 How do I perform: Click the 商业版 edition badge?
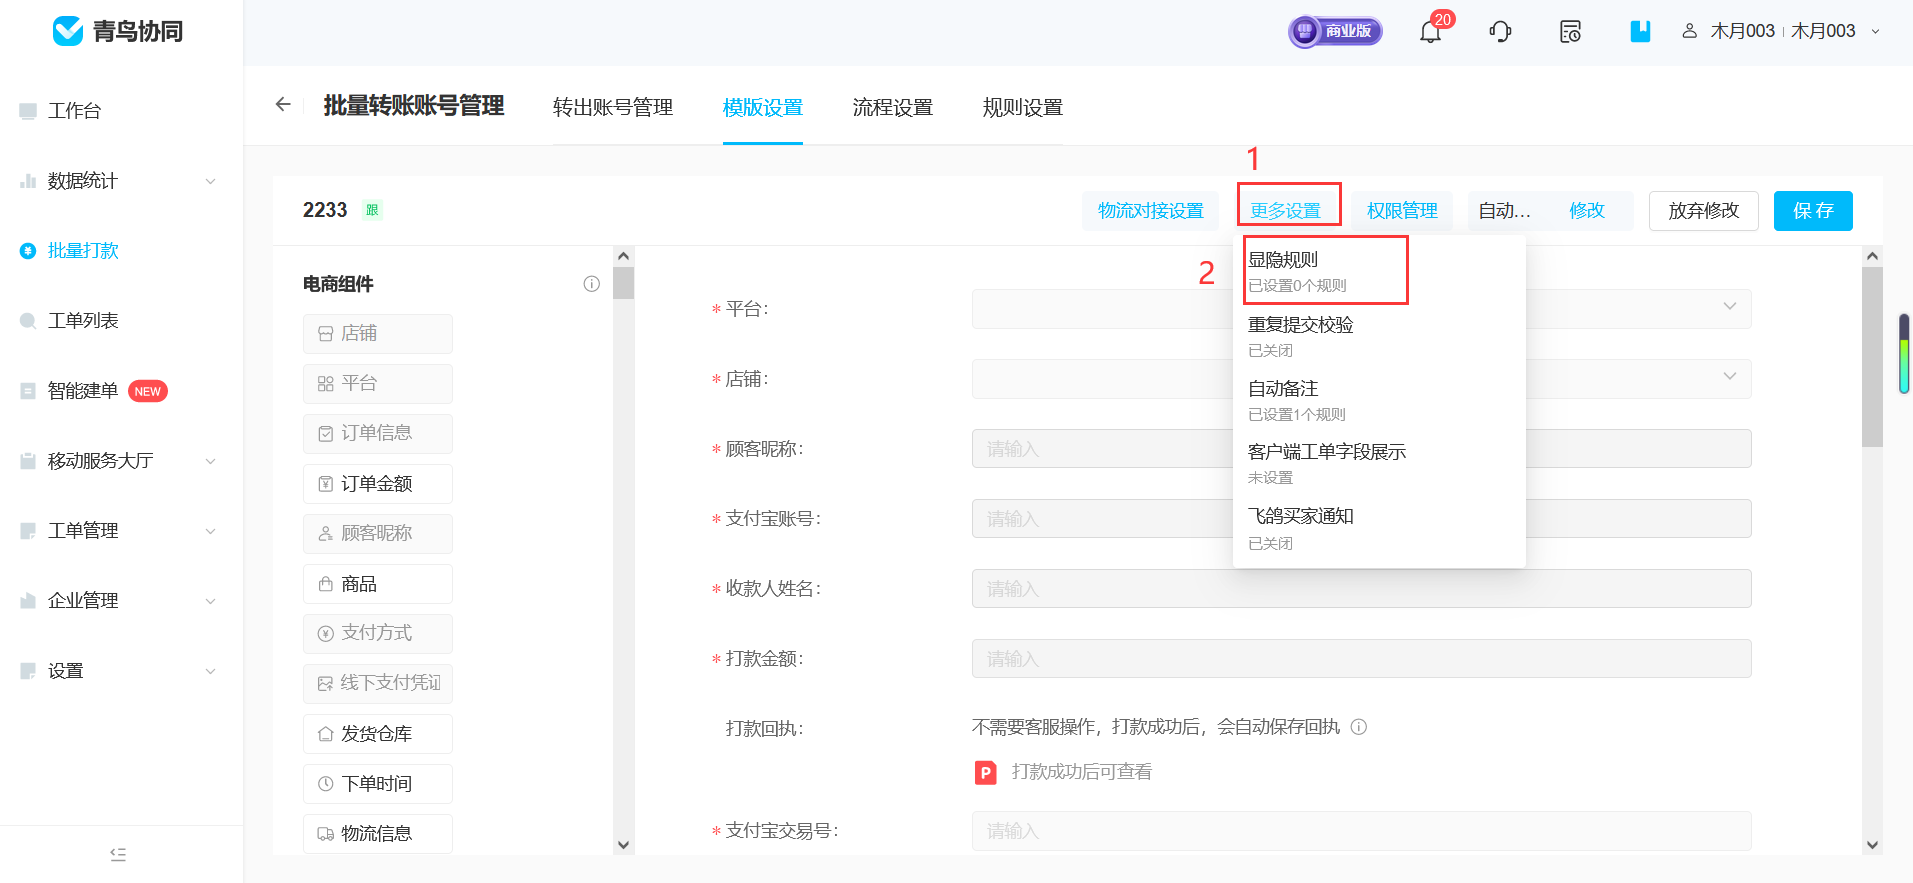[1335, 32]
